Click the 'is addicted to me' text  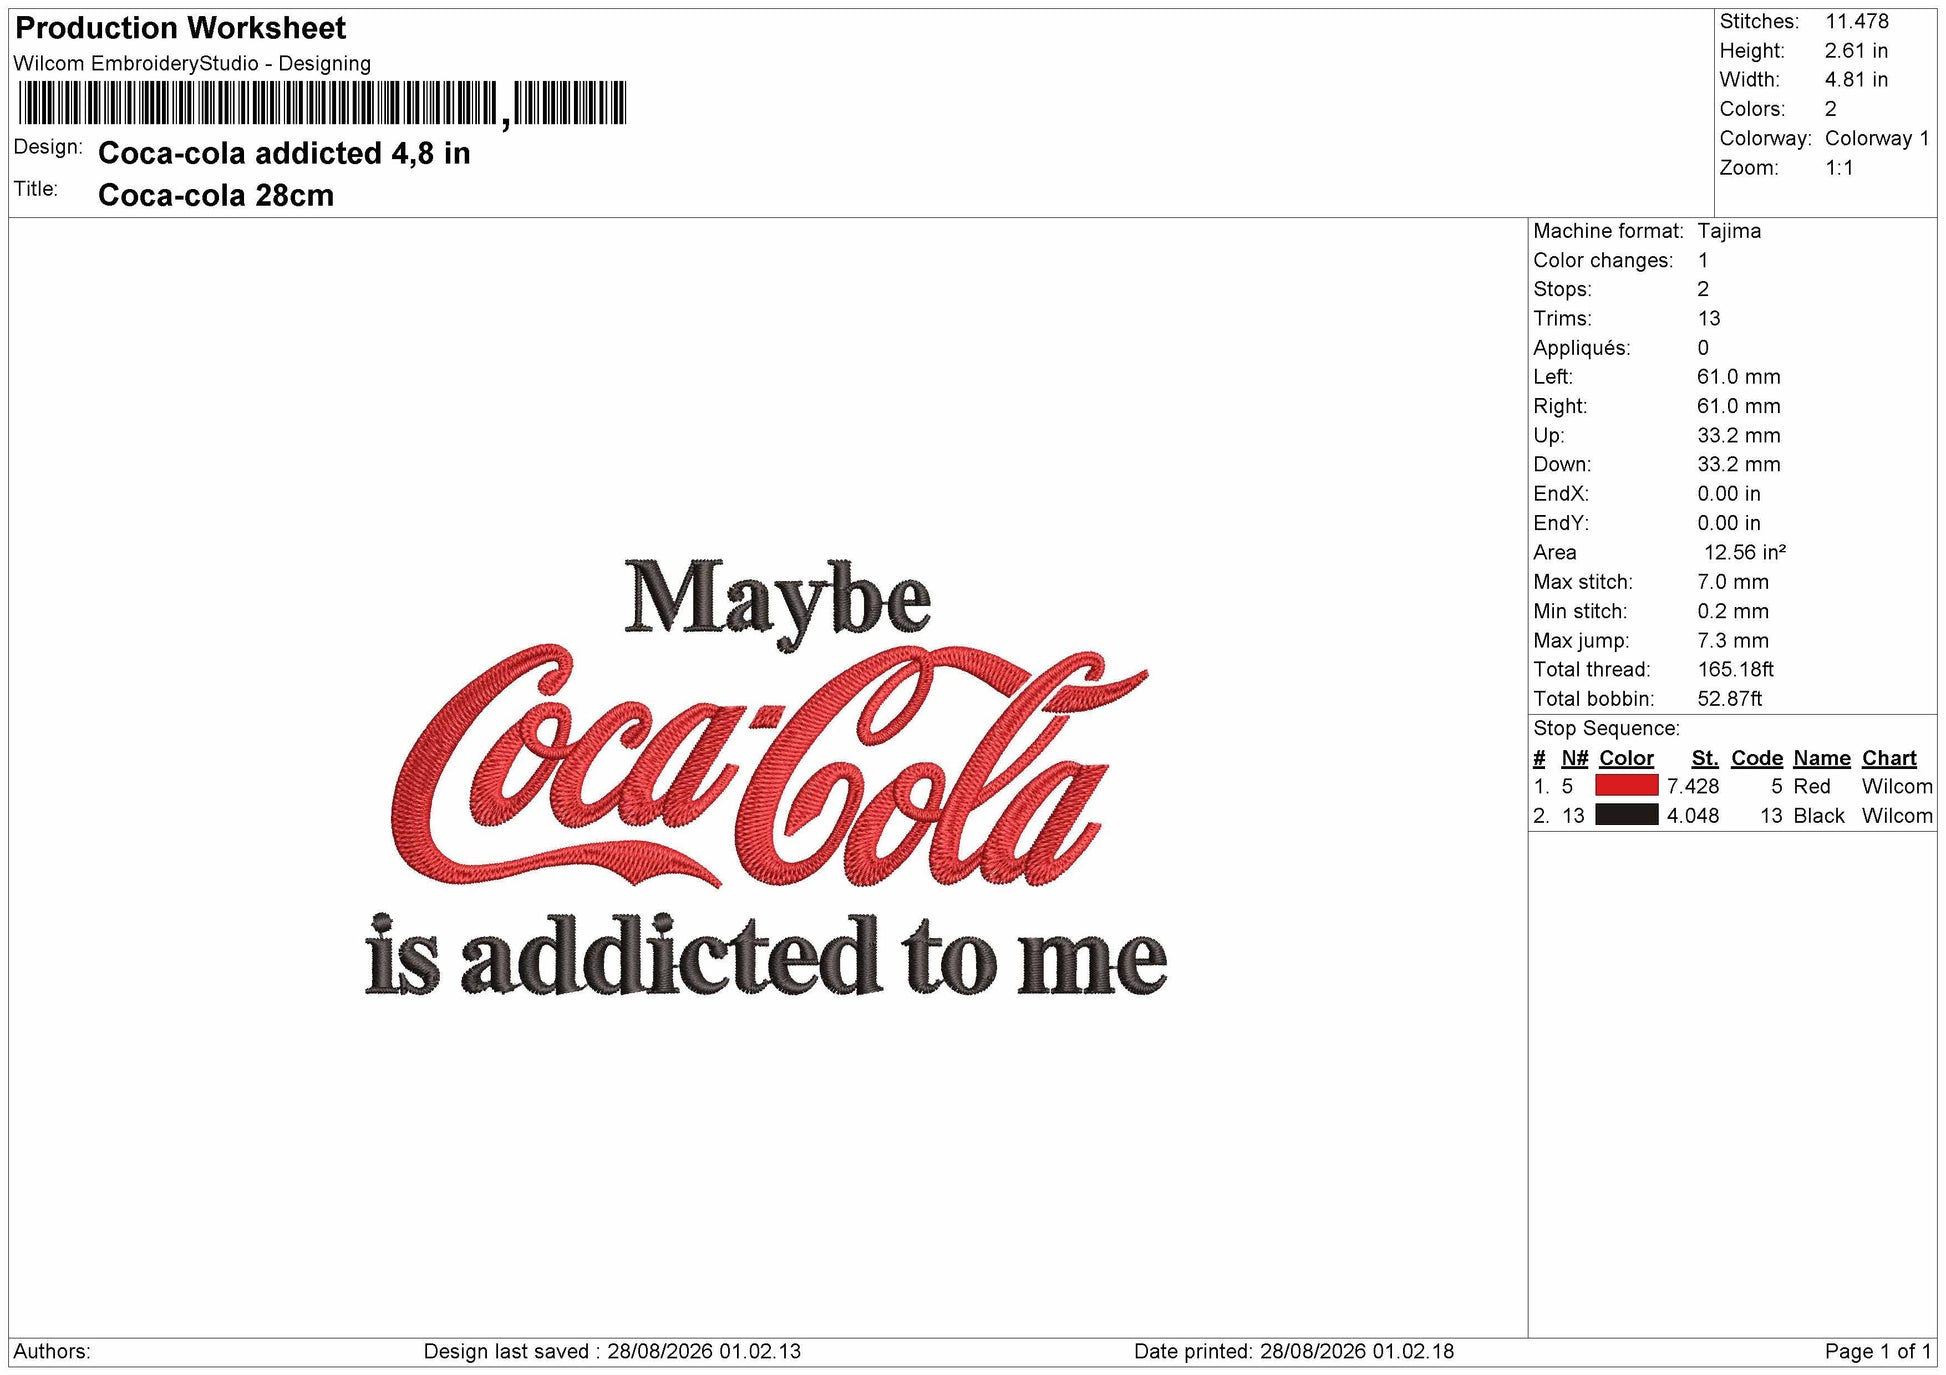click(766, 956)
